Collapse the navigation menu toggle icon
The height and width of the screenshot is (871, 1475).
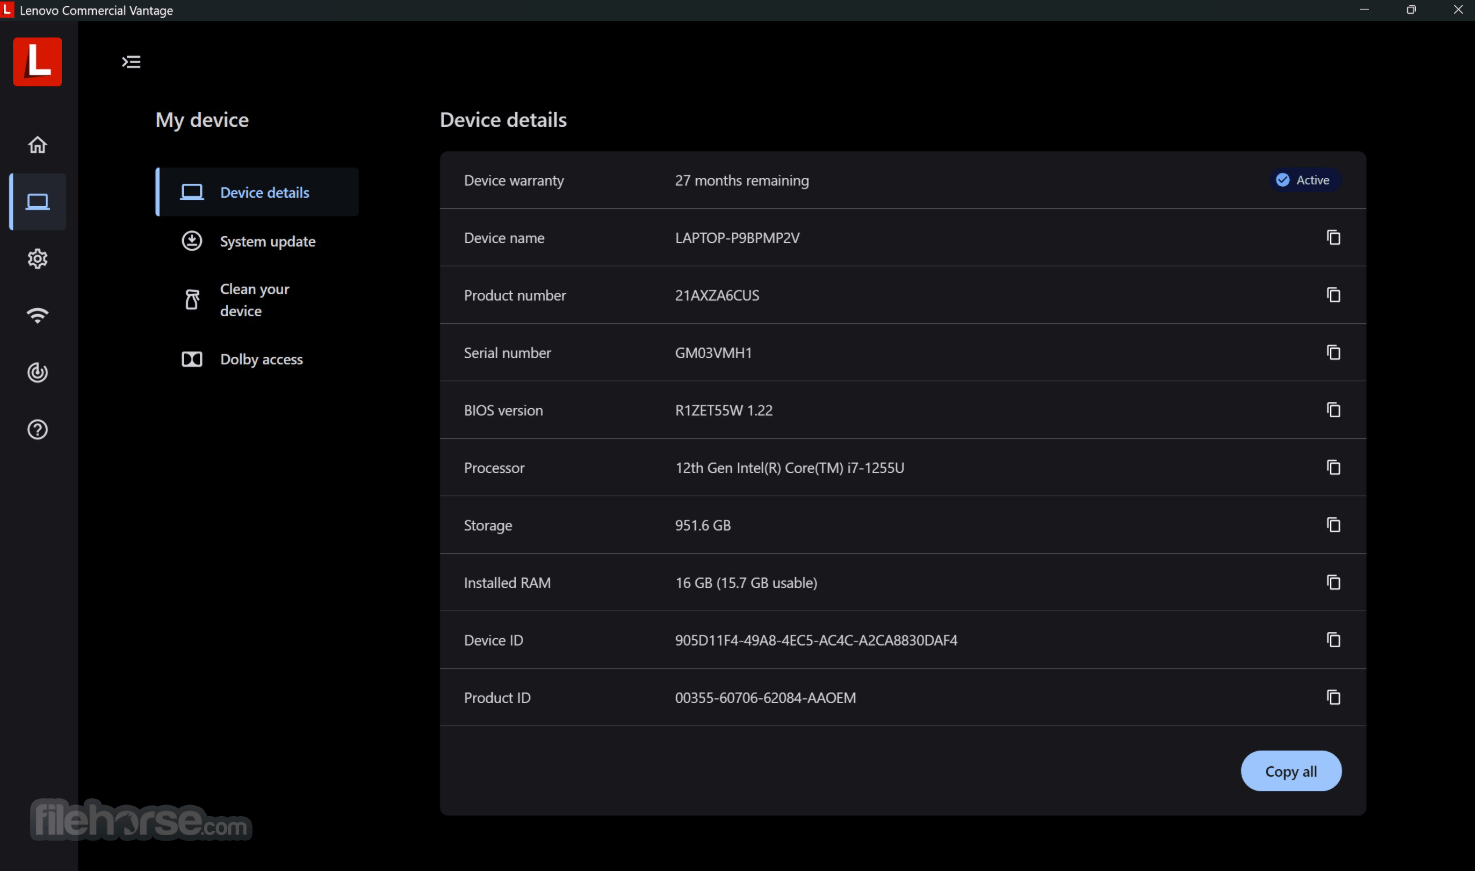click(x=131, y=62)
